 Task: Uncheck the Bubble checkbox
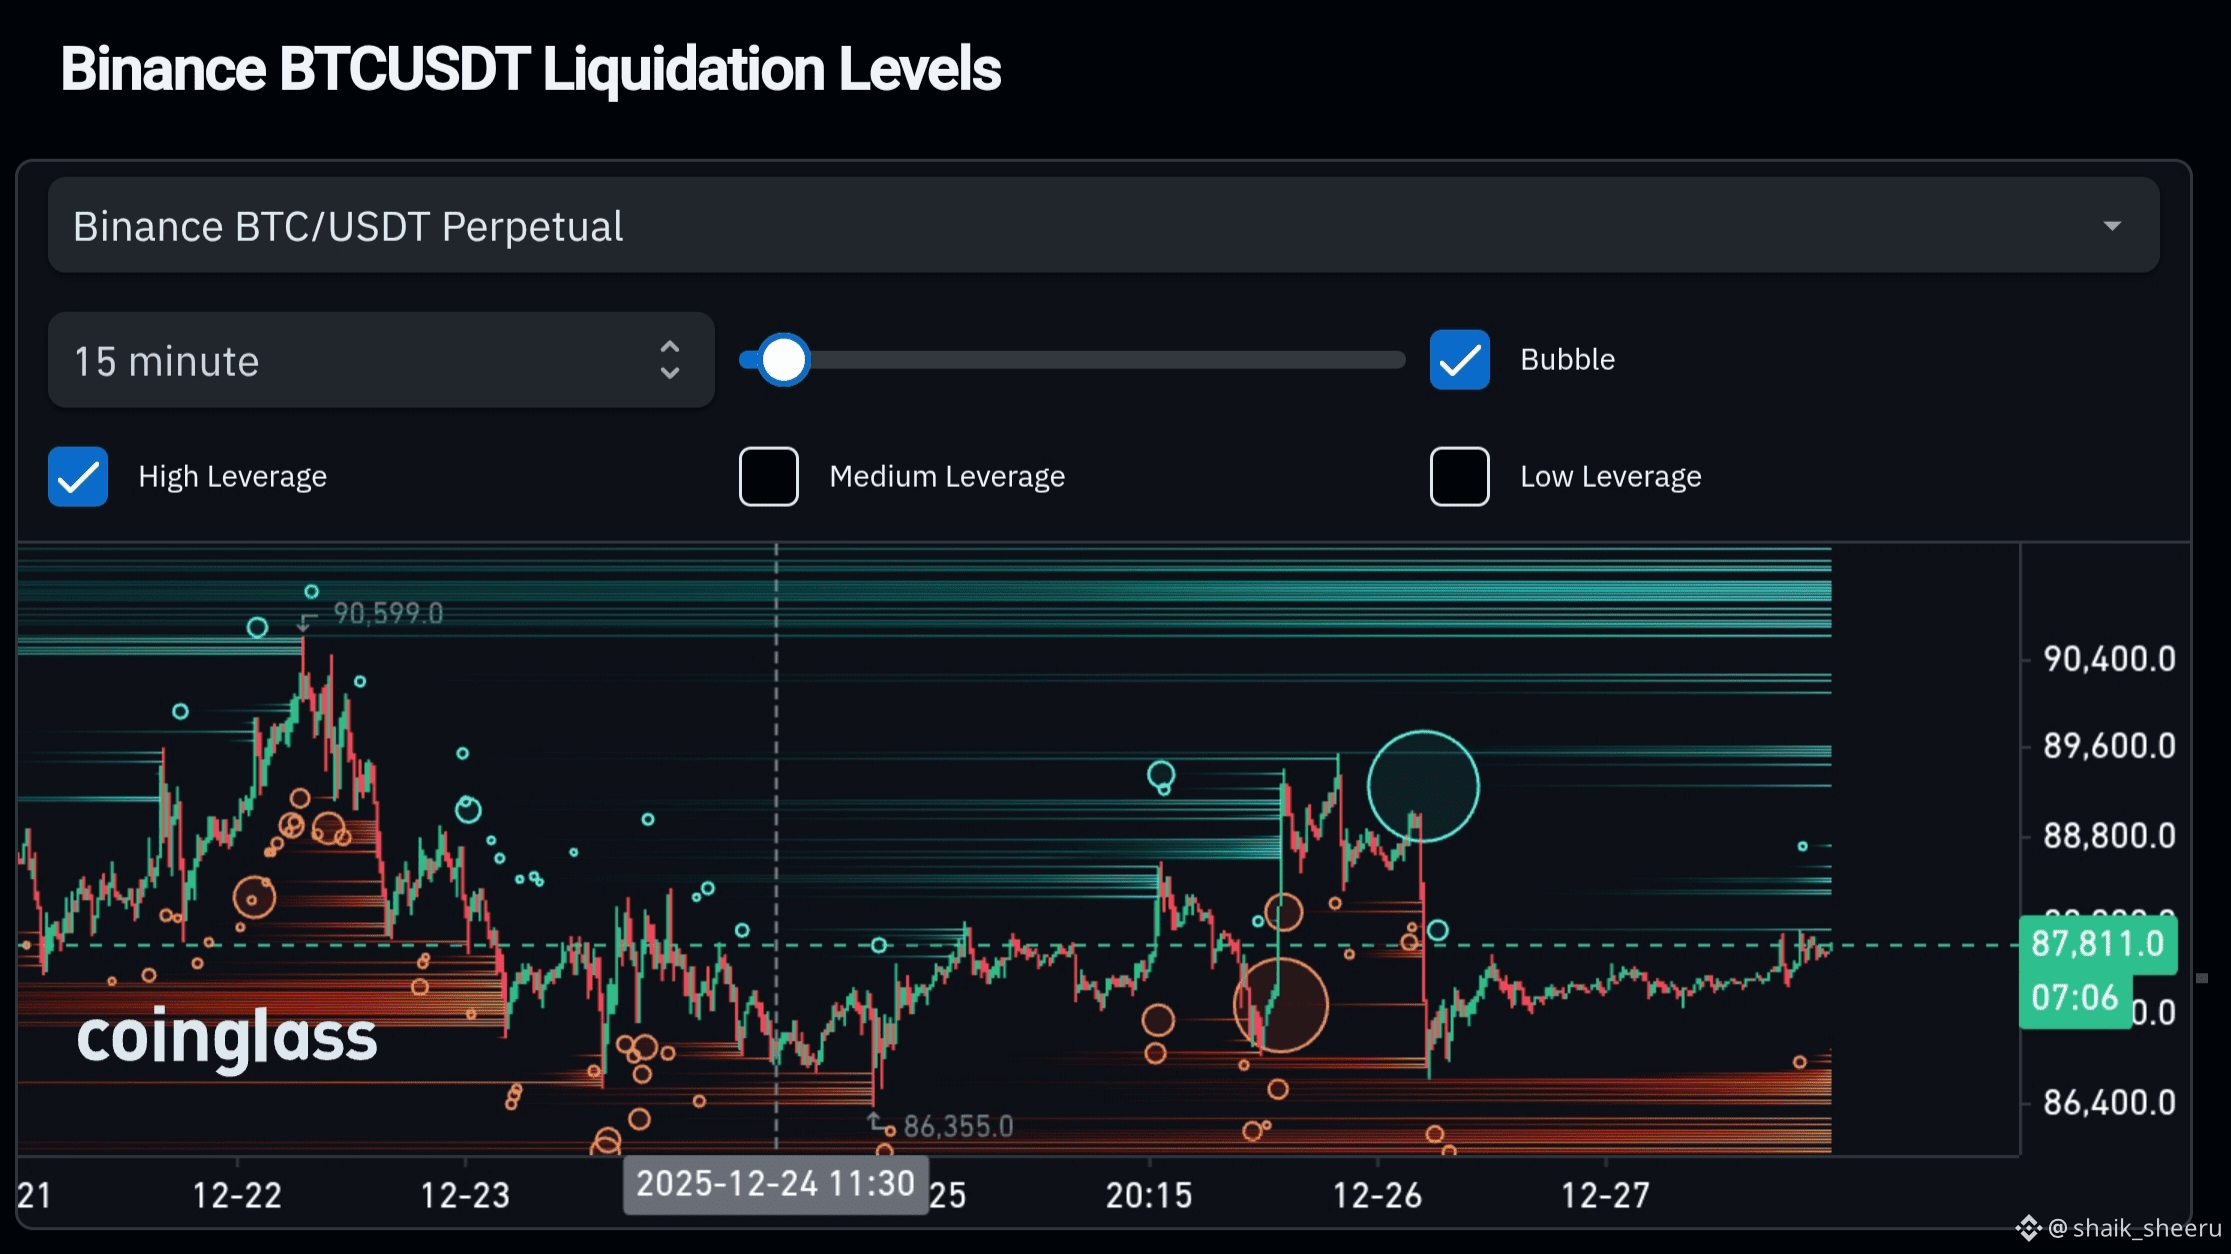pos(1459,360)
